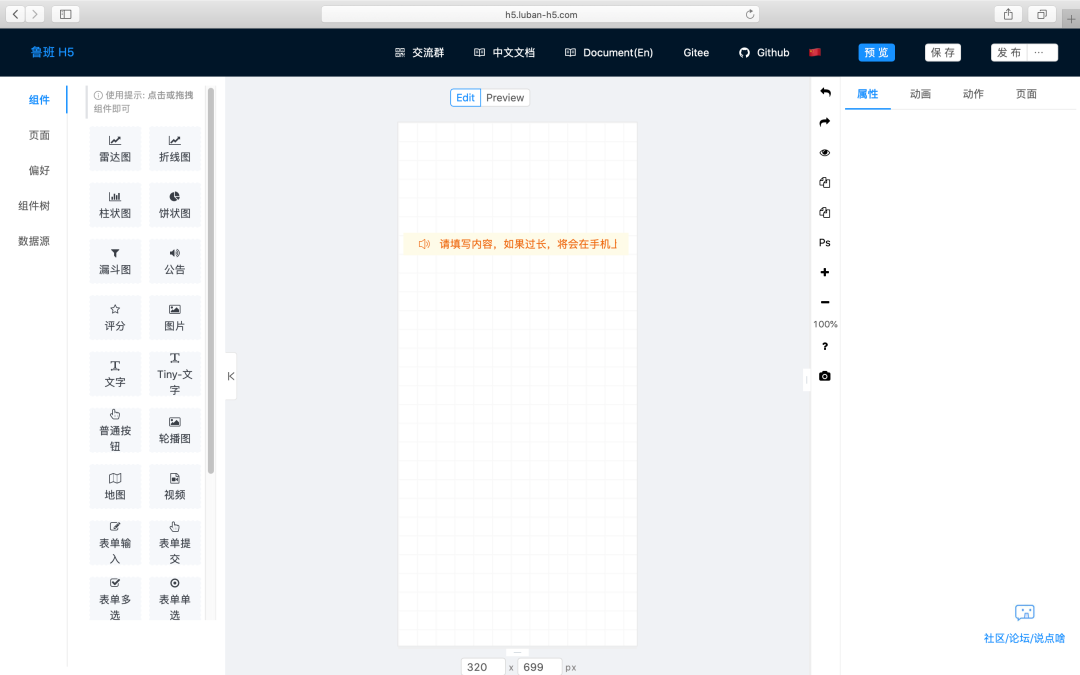The image size is (1080, 675).
Task: Collapse the component panel with the side arrow
Action: point(231,376)
